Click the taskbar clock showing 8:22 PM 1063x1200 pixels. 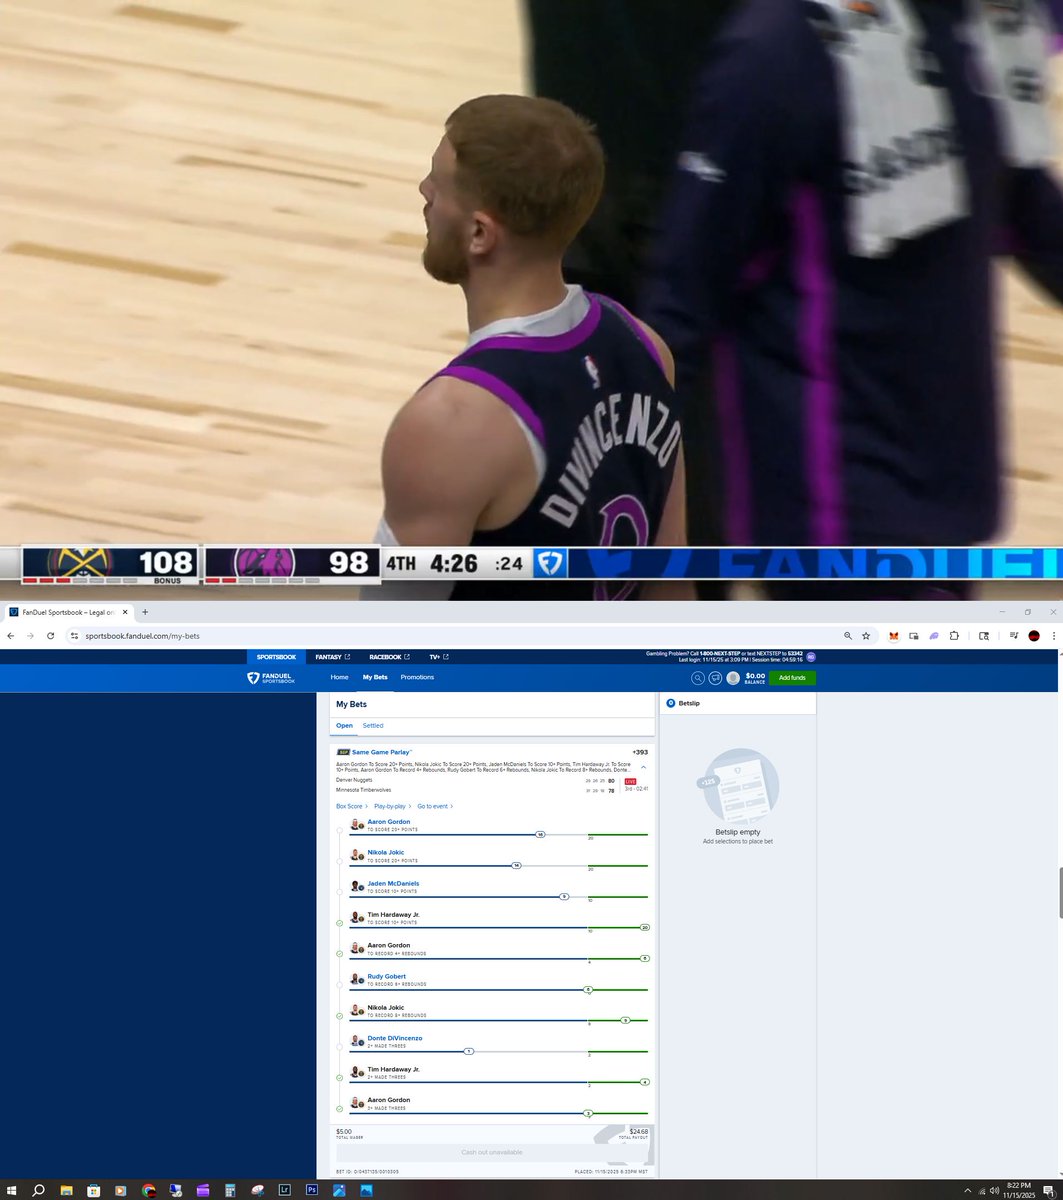tap(1017, 1190)
